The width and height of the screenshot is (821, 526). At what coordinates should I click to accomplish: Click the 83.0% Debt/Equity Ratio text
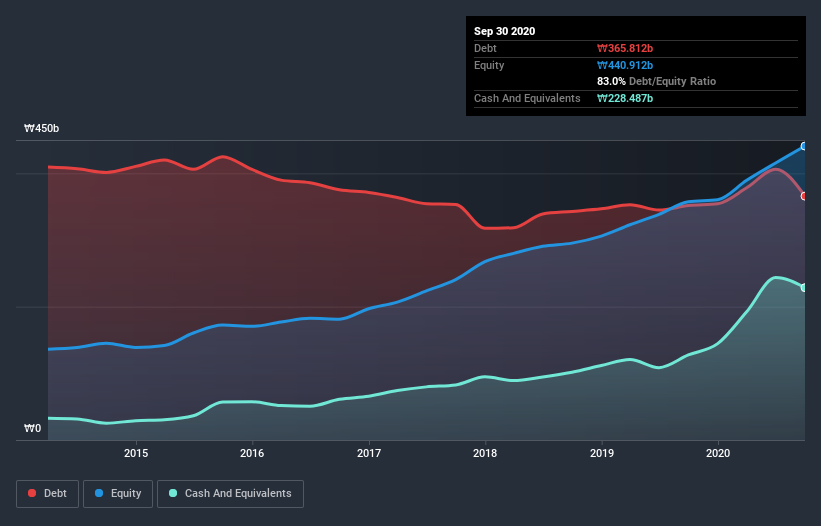(x=656, y=82)
